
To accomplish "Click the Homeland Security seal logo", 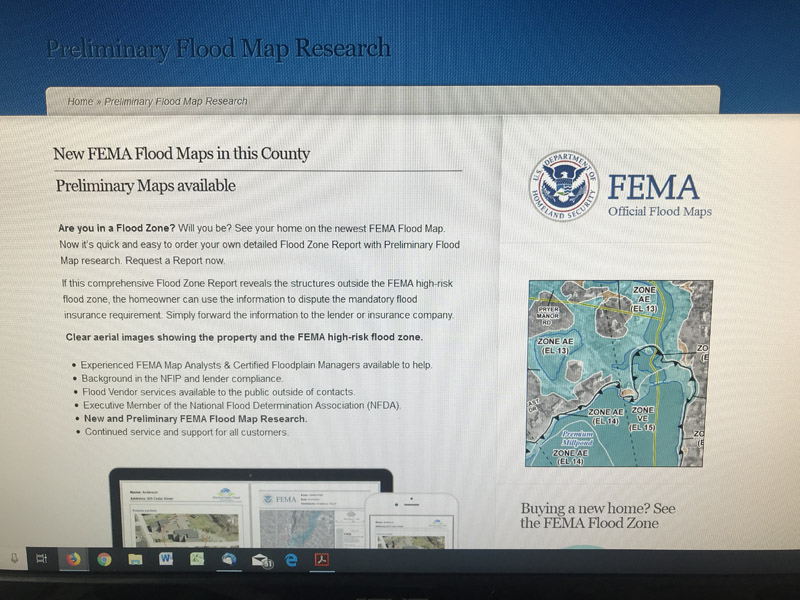I will pos(564,186).
